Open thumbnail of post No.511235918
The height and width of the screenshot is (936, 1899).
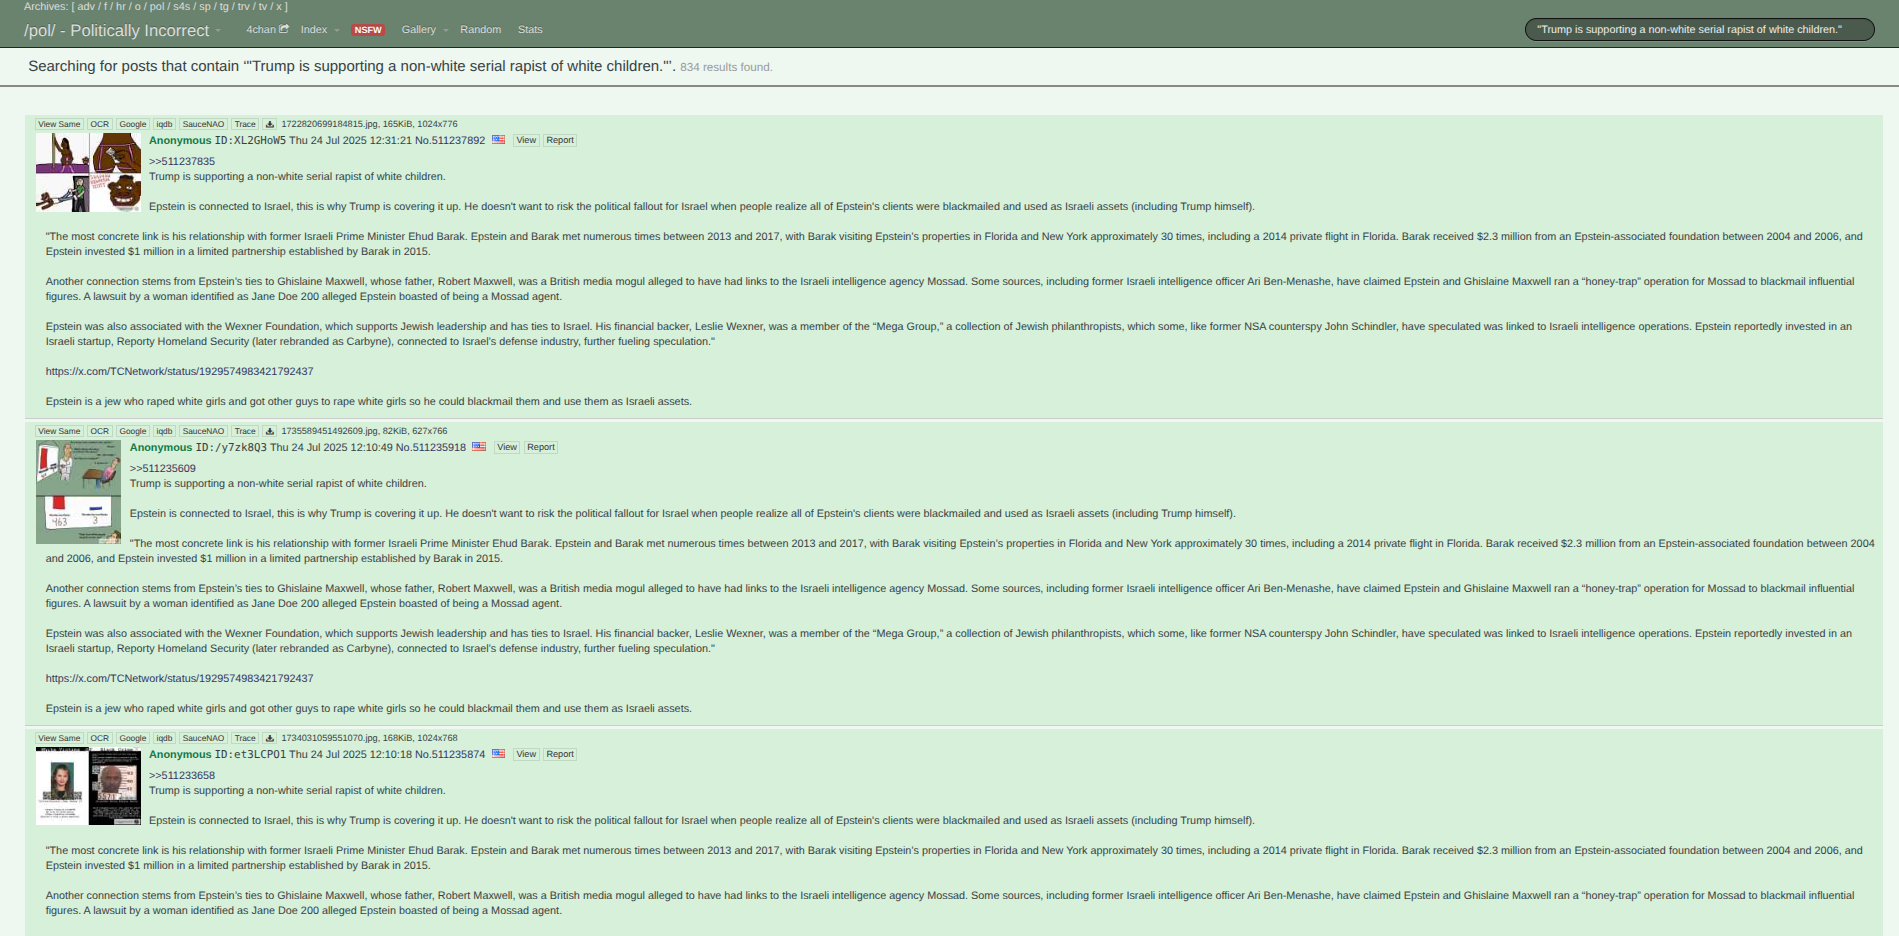coord(78,492)
